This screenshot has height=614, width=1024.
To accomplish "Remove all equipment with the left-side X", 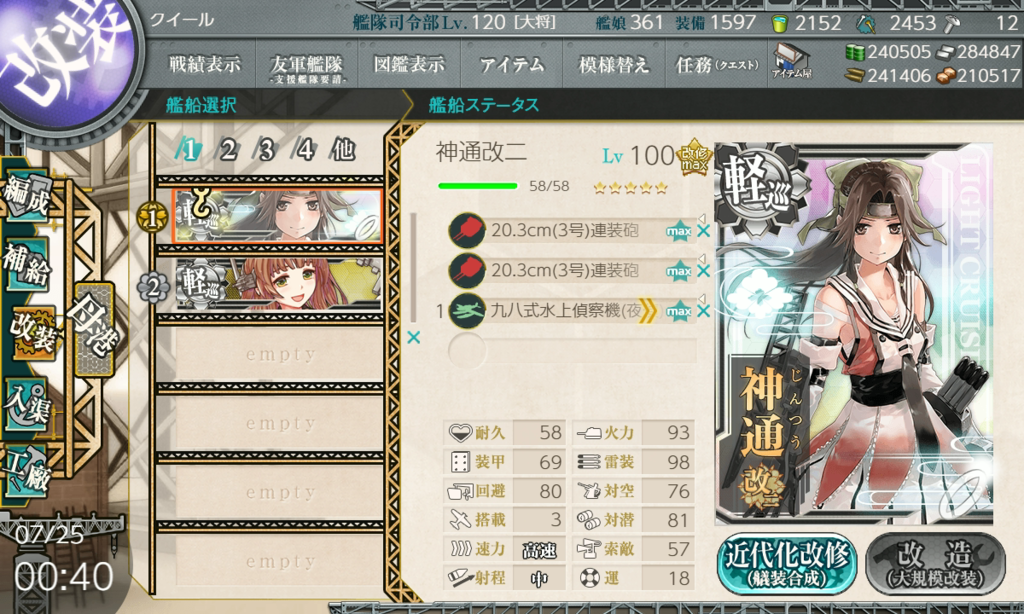I will click(413, 337).
